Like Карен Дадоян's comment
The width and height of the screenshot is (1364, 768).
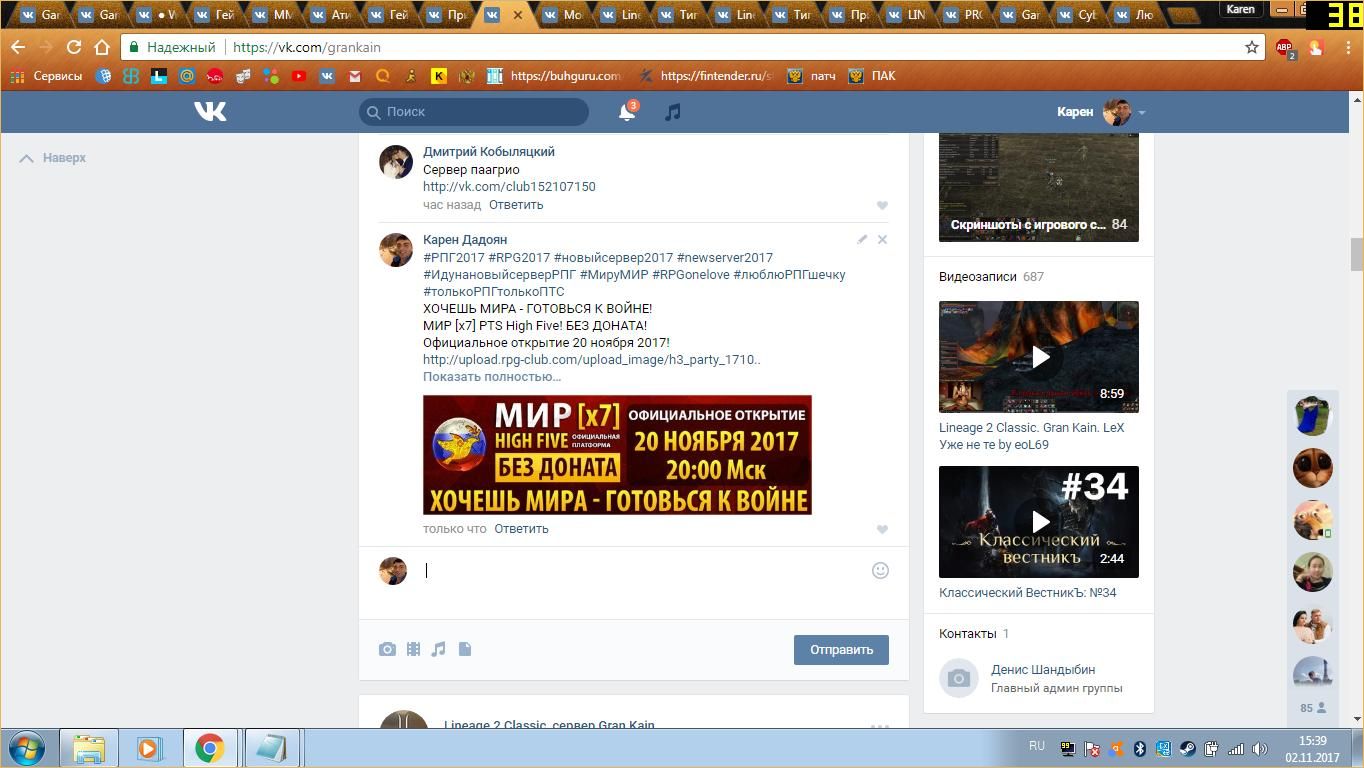(x=882, y=529)
